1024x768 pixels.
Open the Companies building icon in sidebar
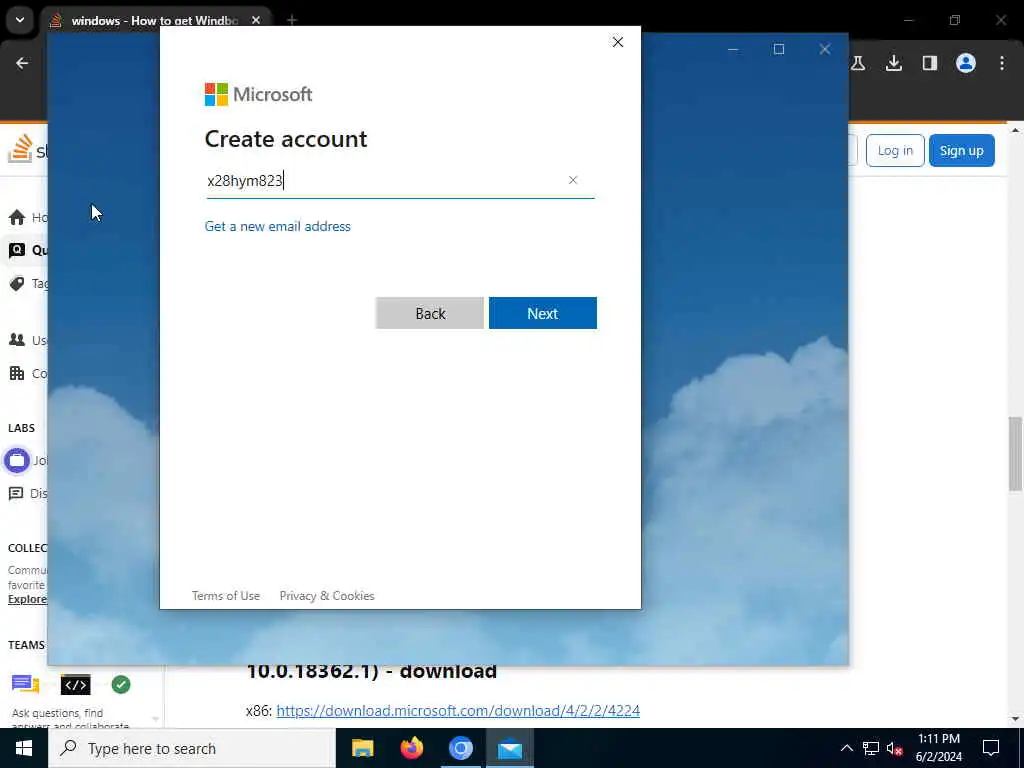pyautogui.click(x=17, y=373)
